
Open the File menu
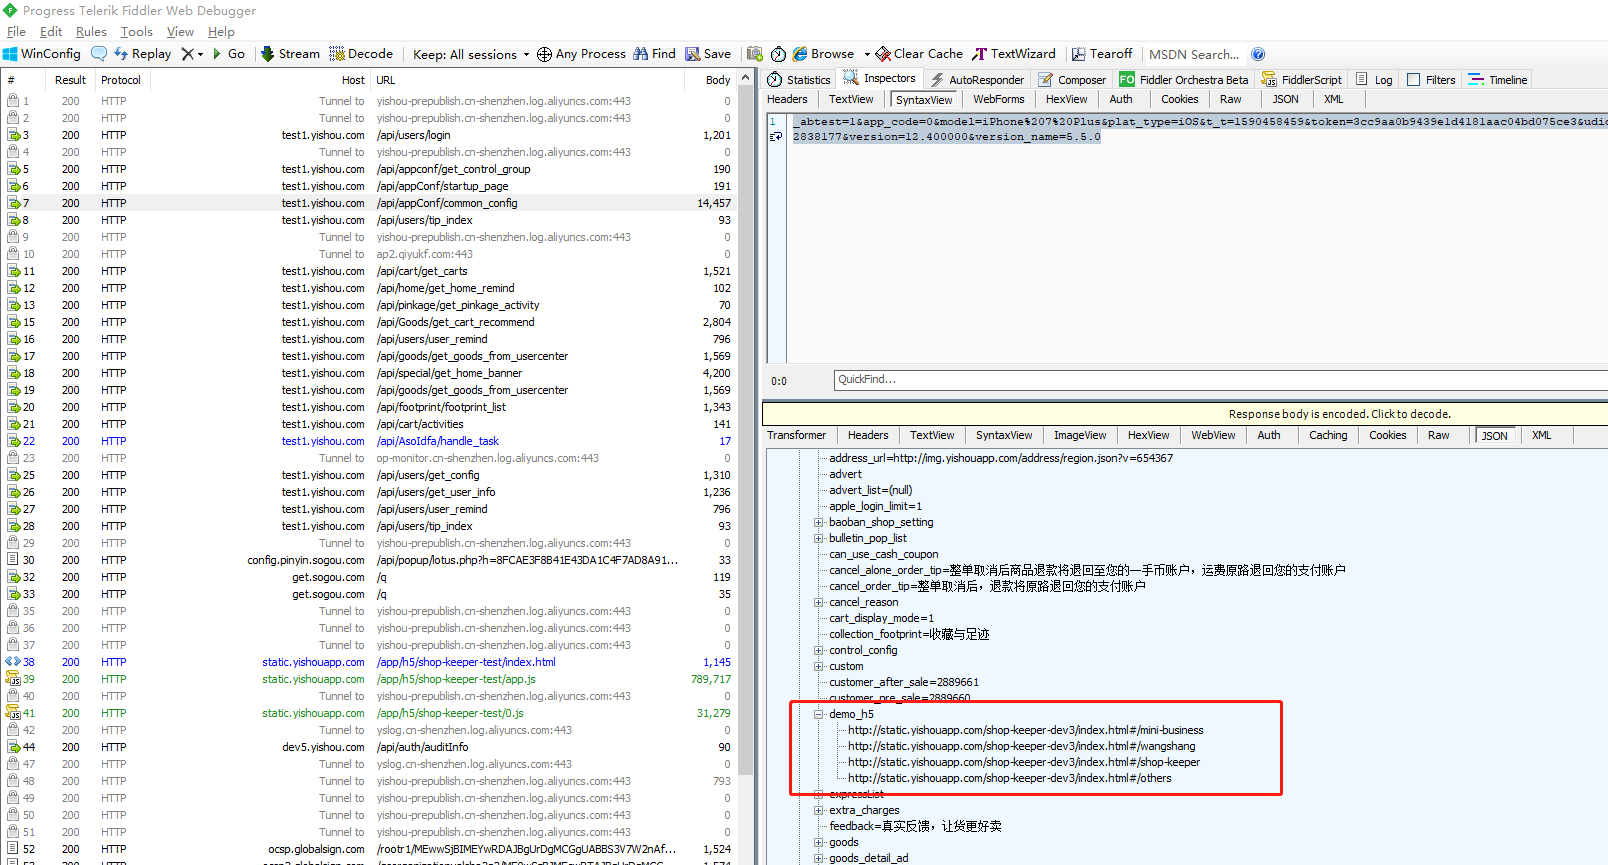coord(16,32)
